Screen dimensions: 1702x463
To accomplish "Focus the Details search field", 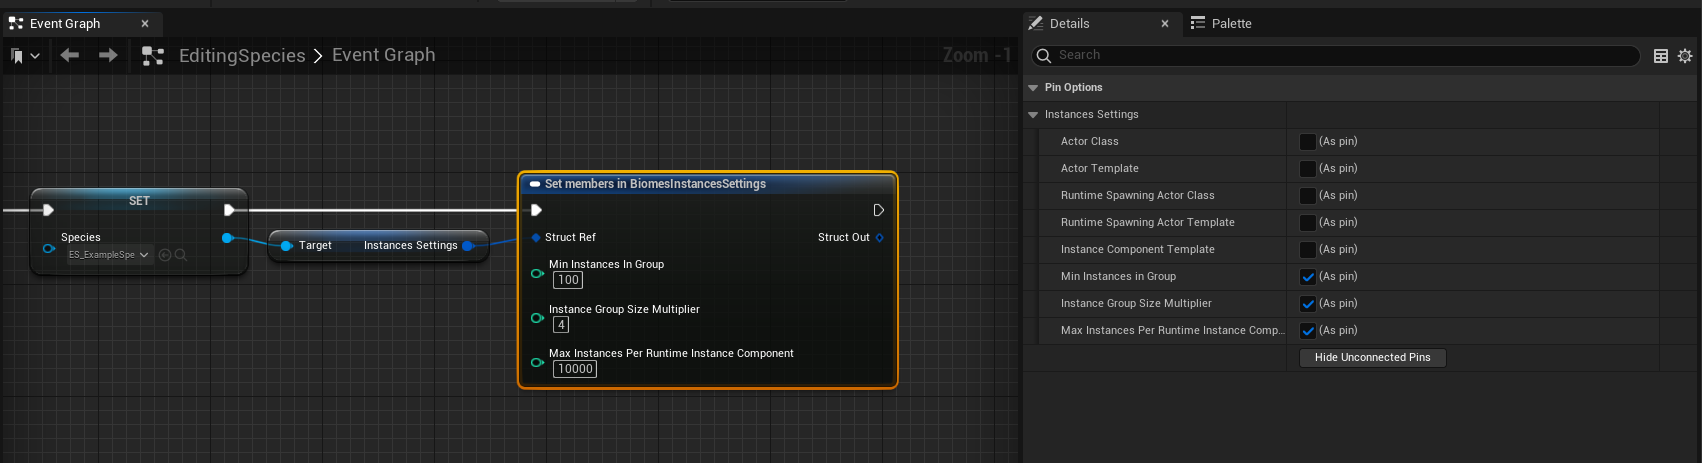I will coord(1335,55).
